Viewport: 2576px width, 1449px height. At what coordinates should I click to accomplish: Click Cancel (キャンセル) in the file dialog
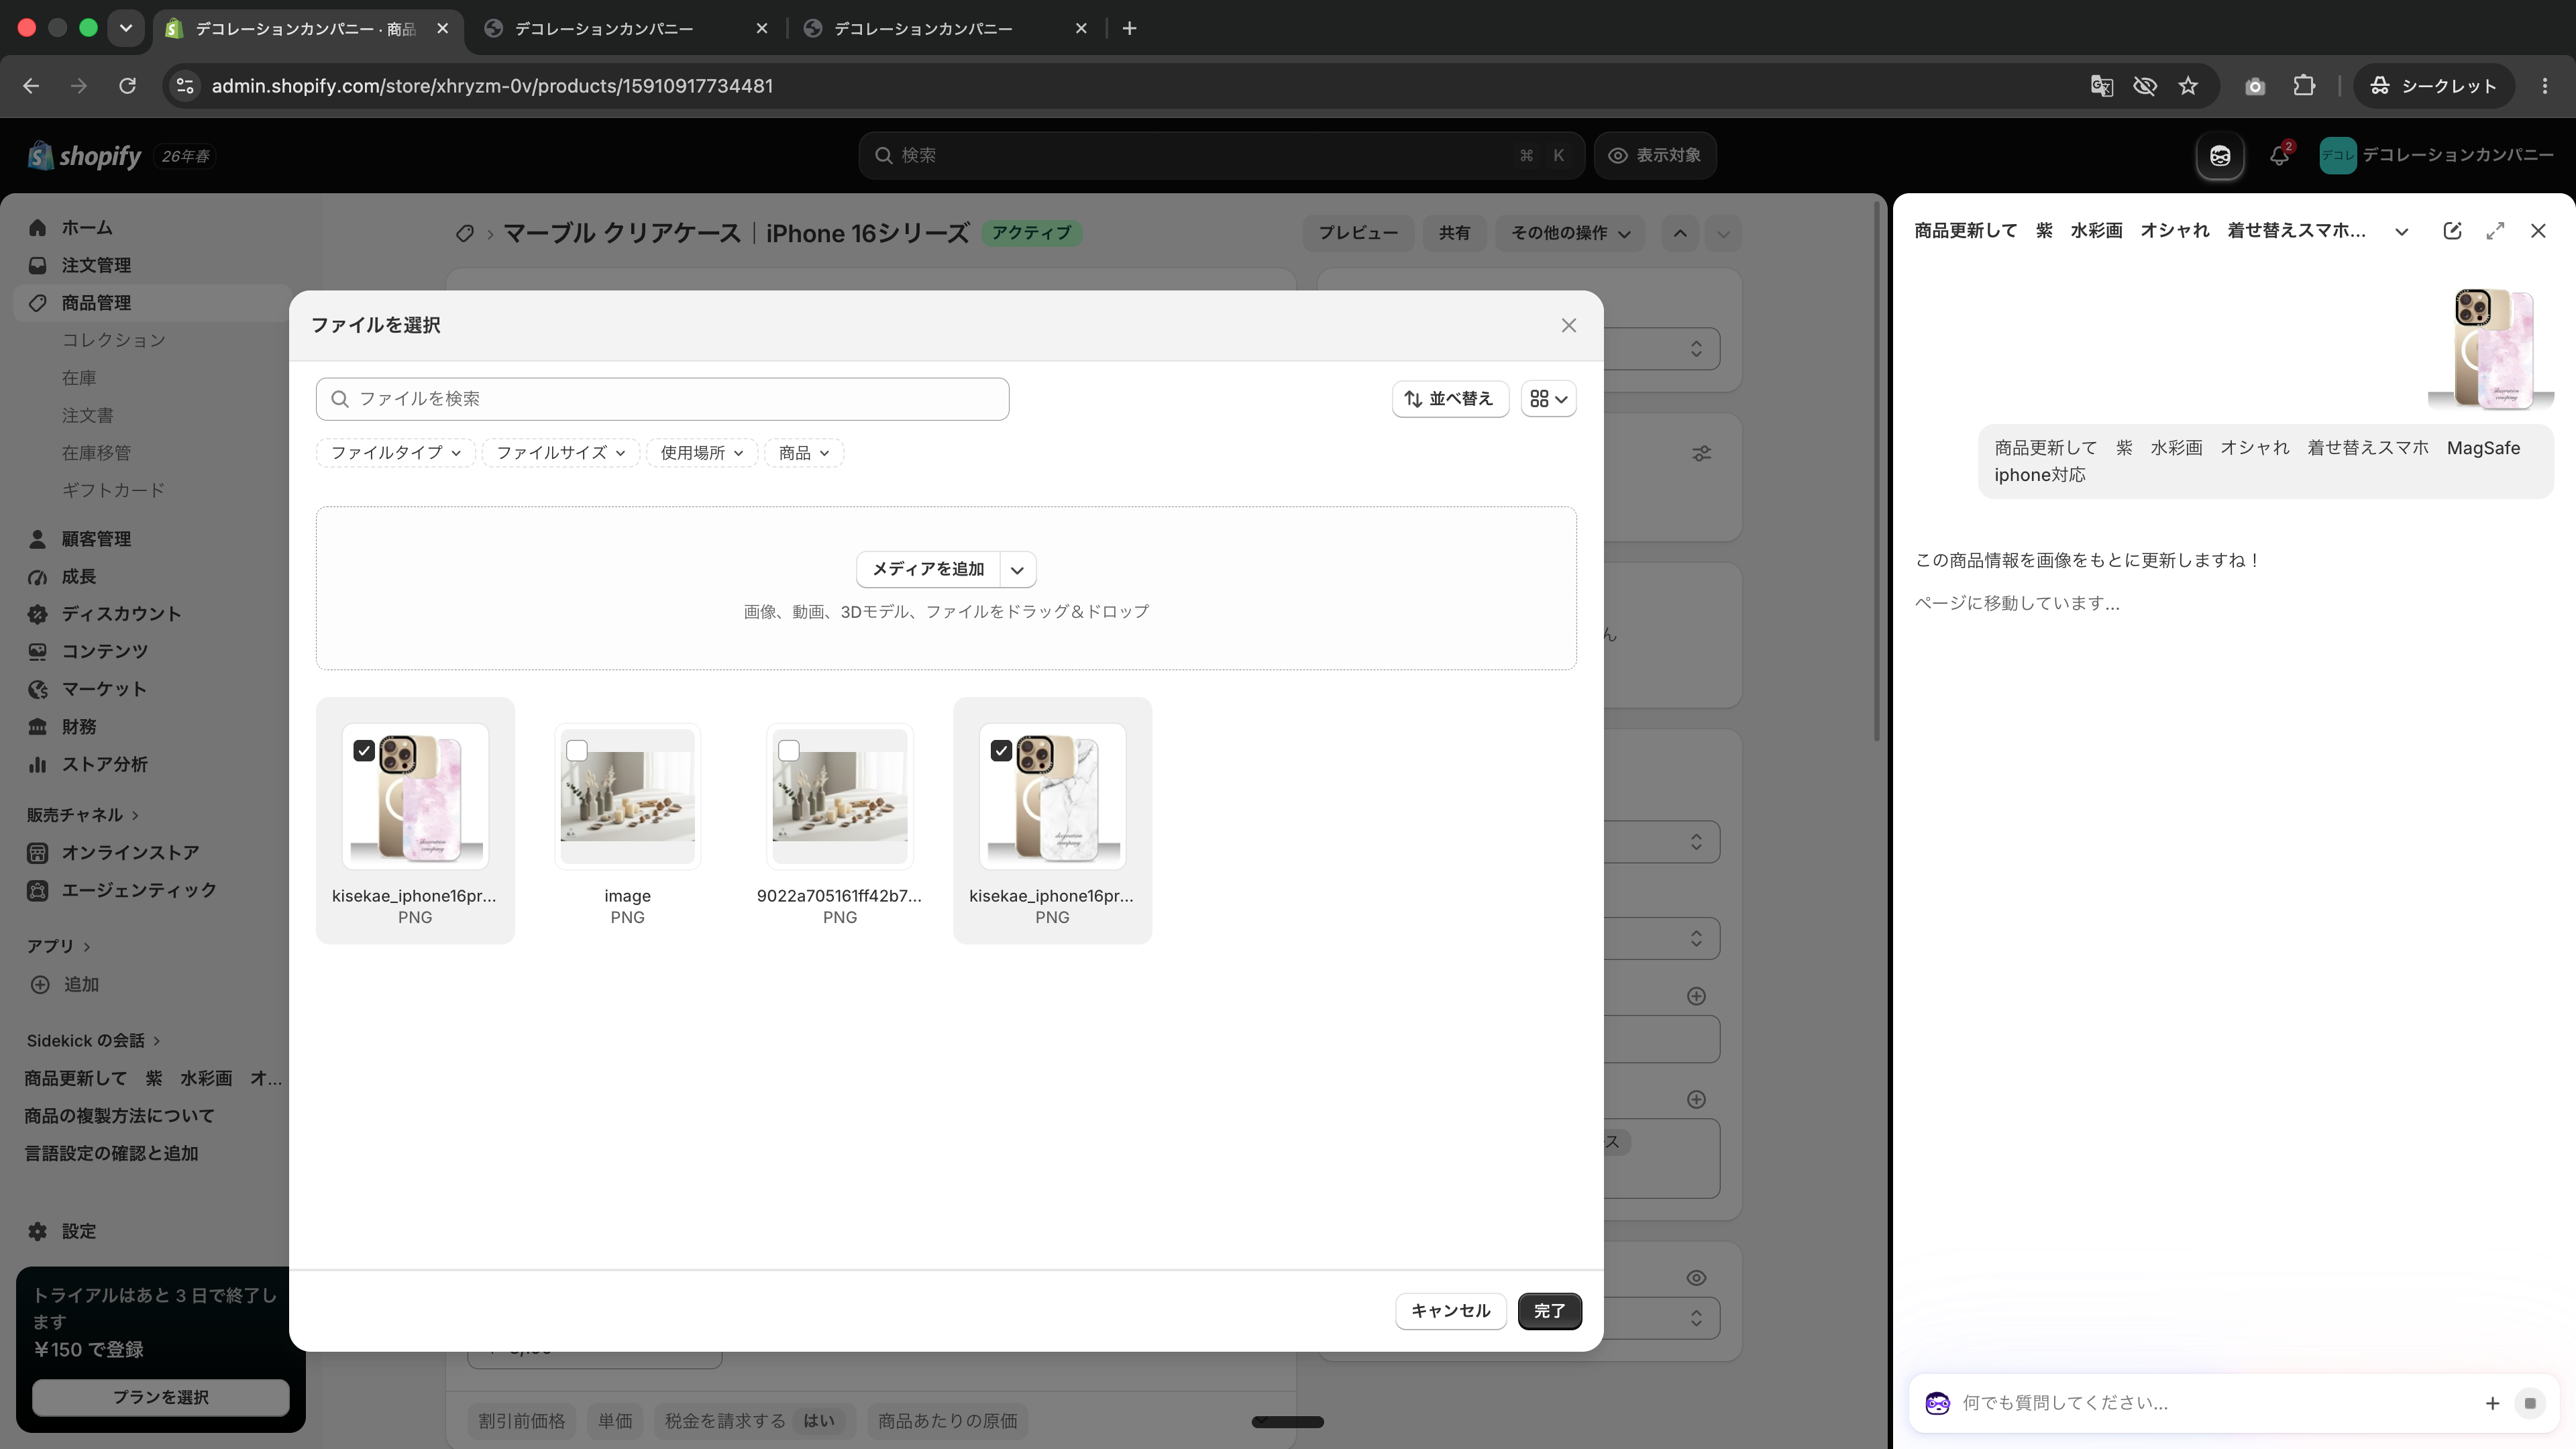1450,1311
